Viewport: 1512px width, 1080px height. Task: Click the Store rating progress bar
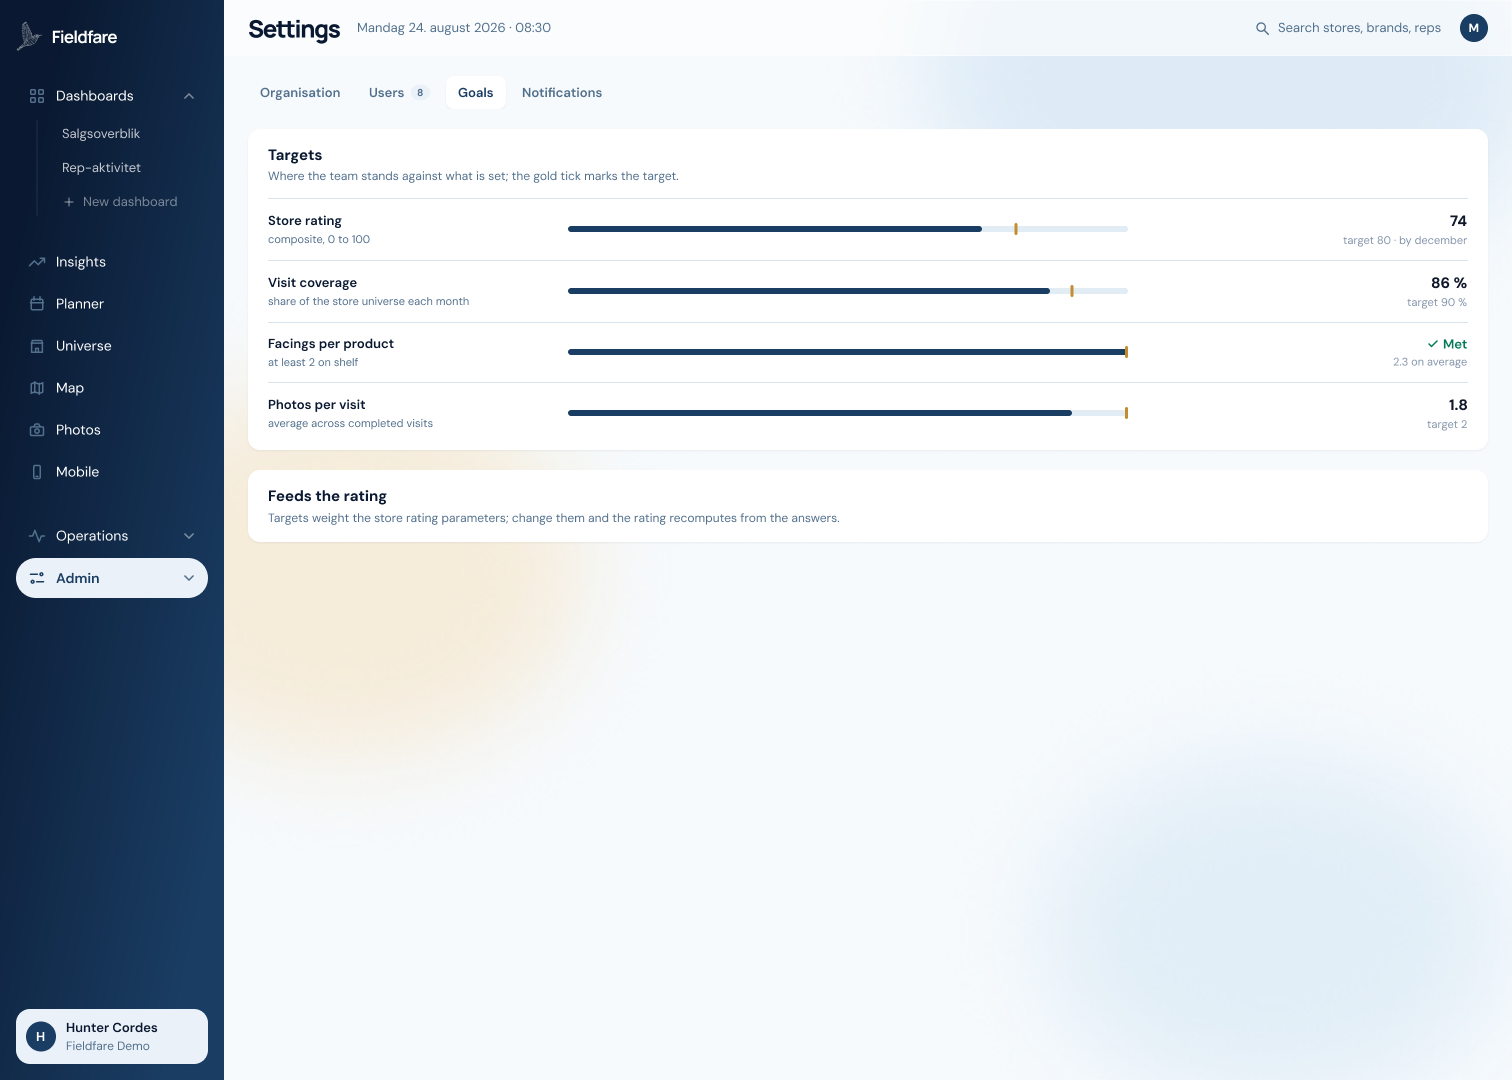tap(848, 229)
